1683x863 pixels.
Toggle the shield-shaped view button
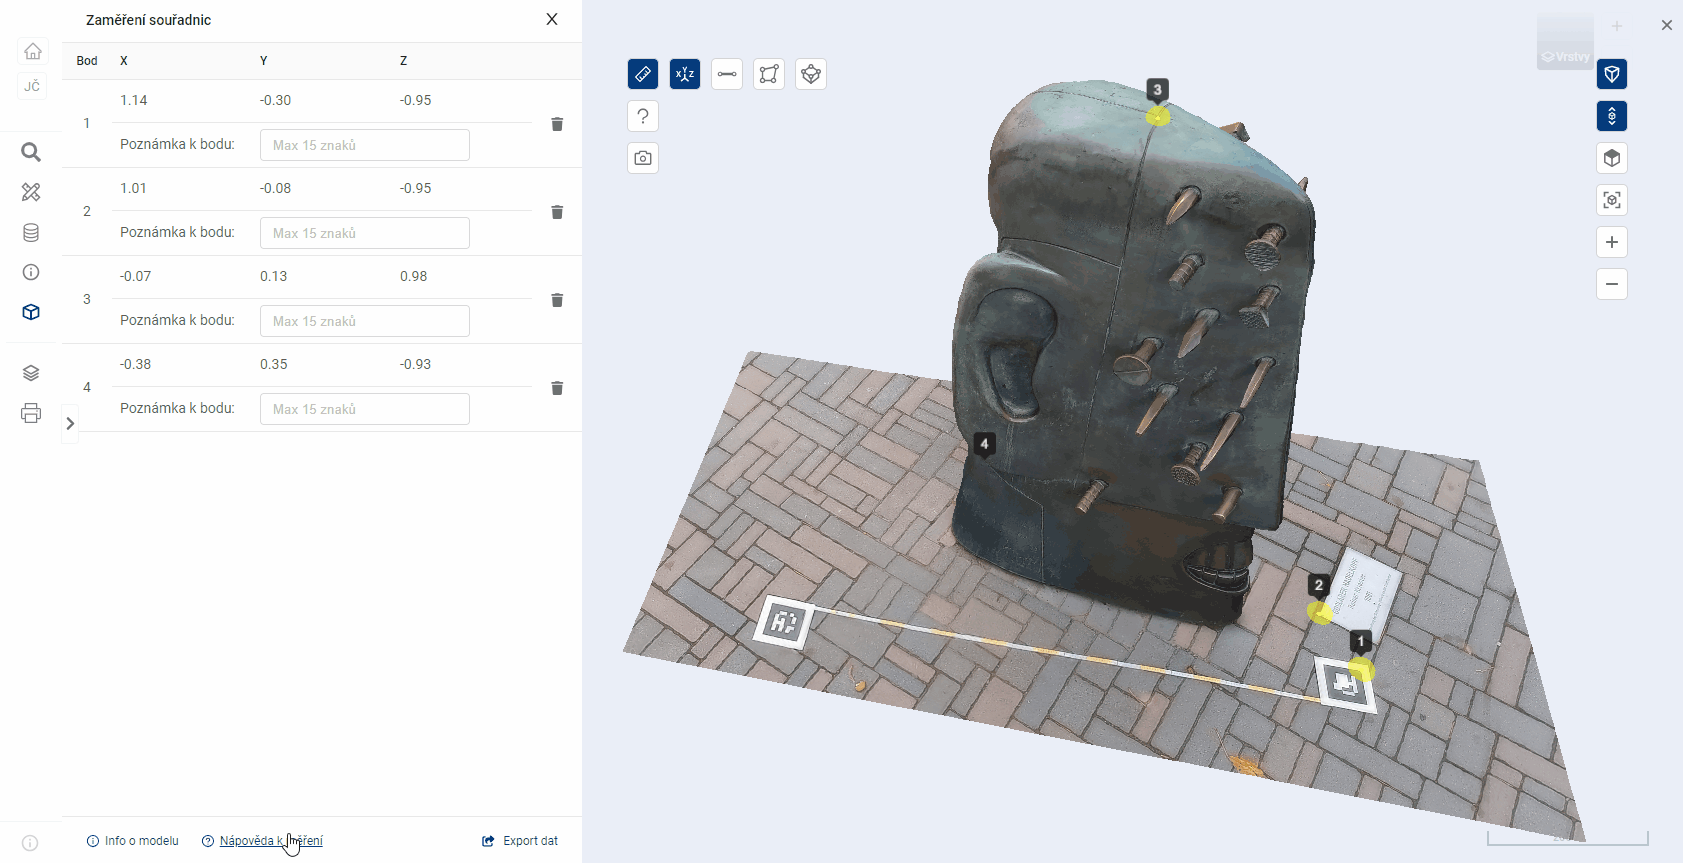[1612, 74]
